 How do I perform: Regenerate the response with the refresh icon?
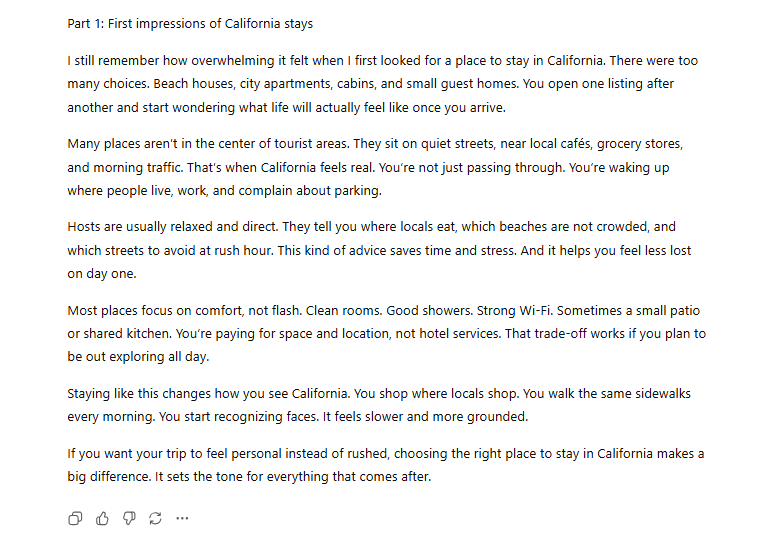pos(155,518)
